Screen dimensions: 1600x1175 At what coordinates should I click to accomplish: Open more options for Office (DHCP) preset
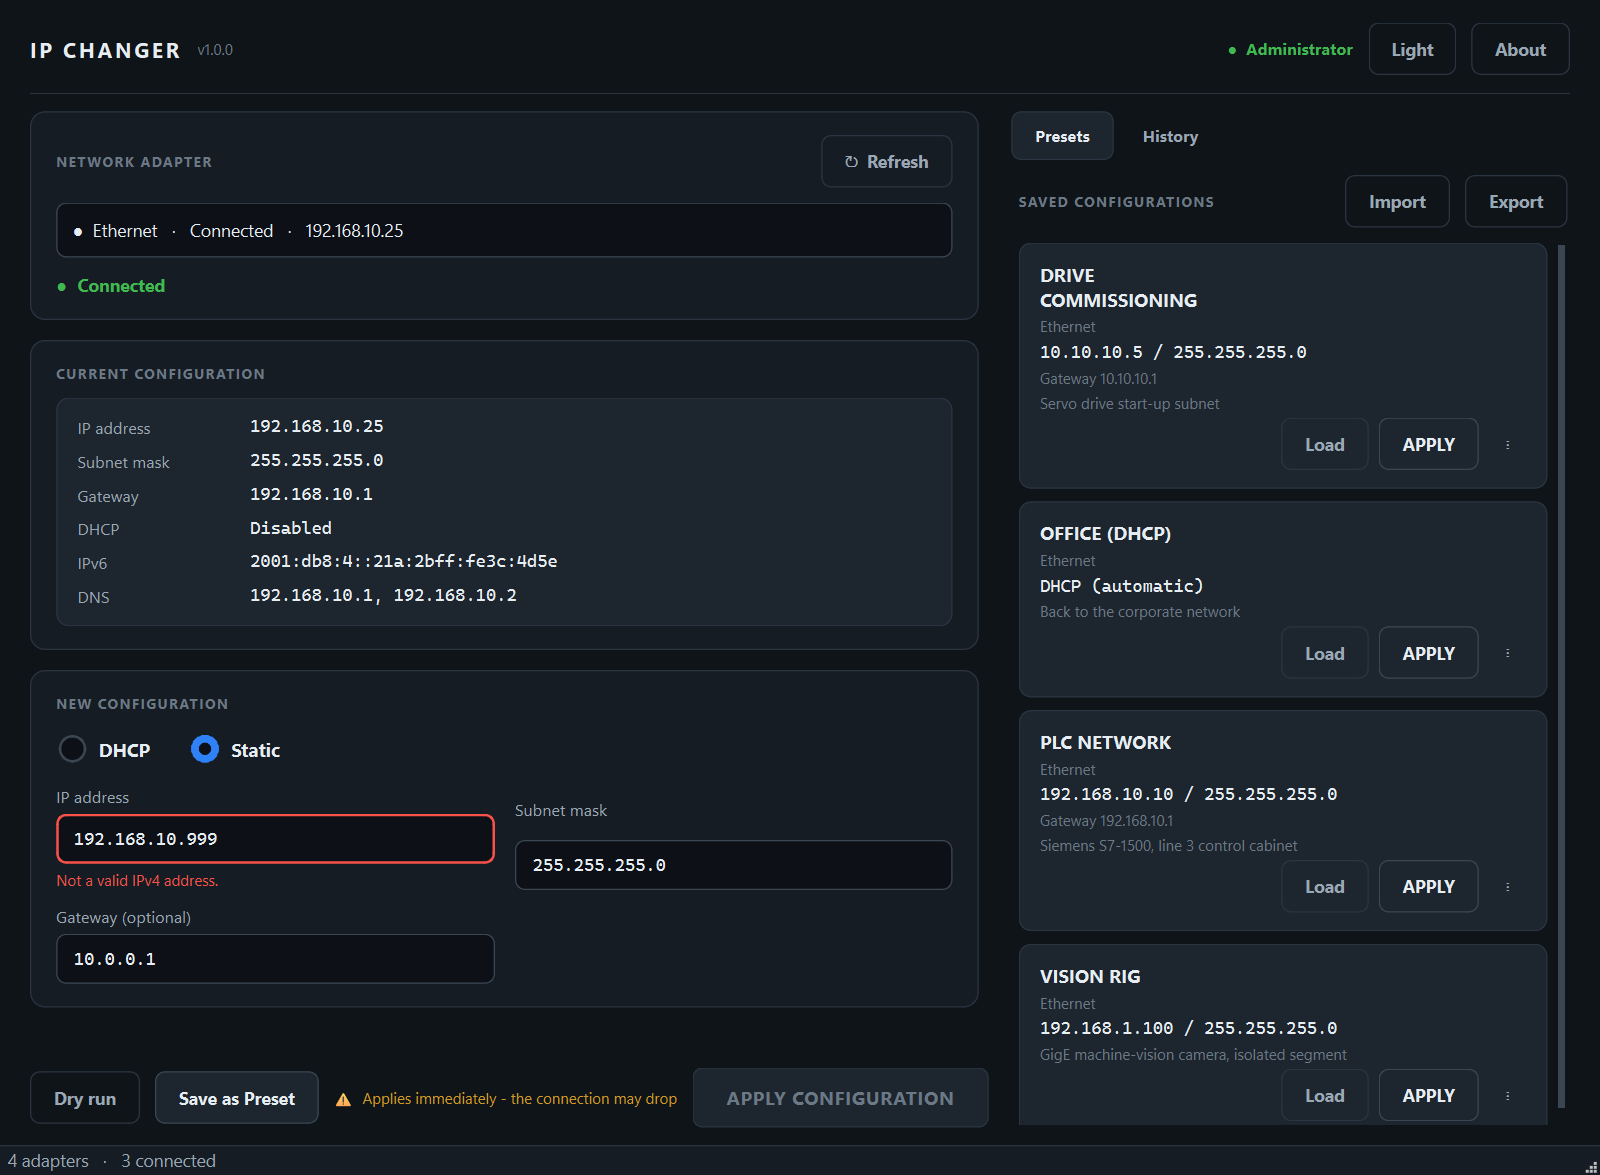(x=1507, y=653)
